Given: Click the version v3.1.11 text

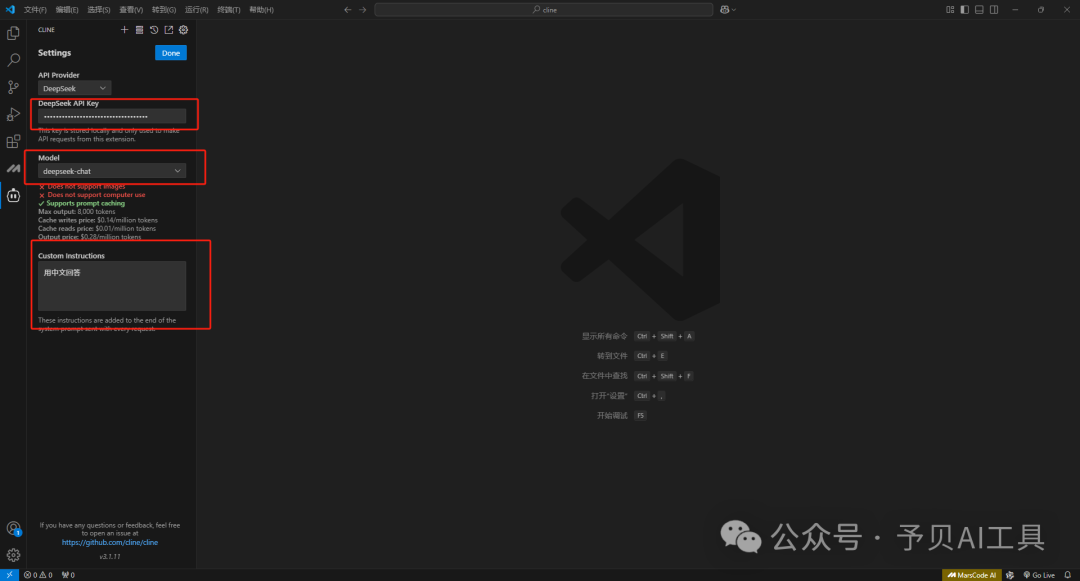Looking at the screenshot, I should pos(110,556).
